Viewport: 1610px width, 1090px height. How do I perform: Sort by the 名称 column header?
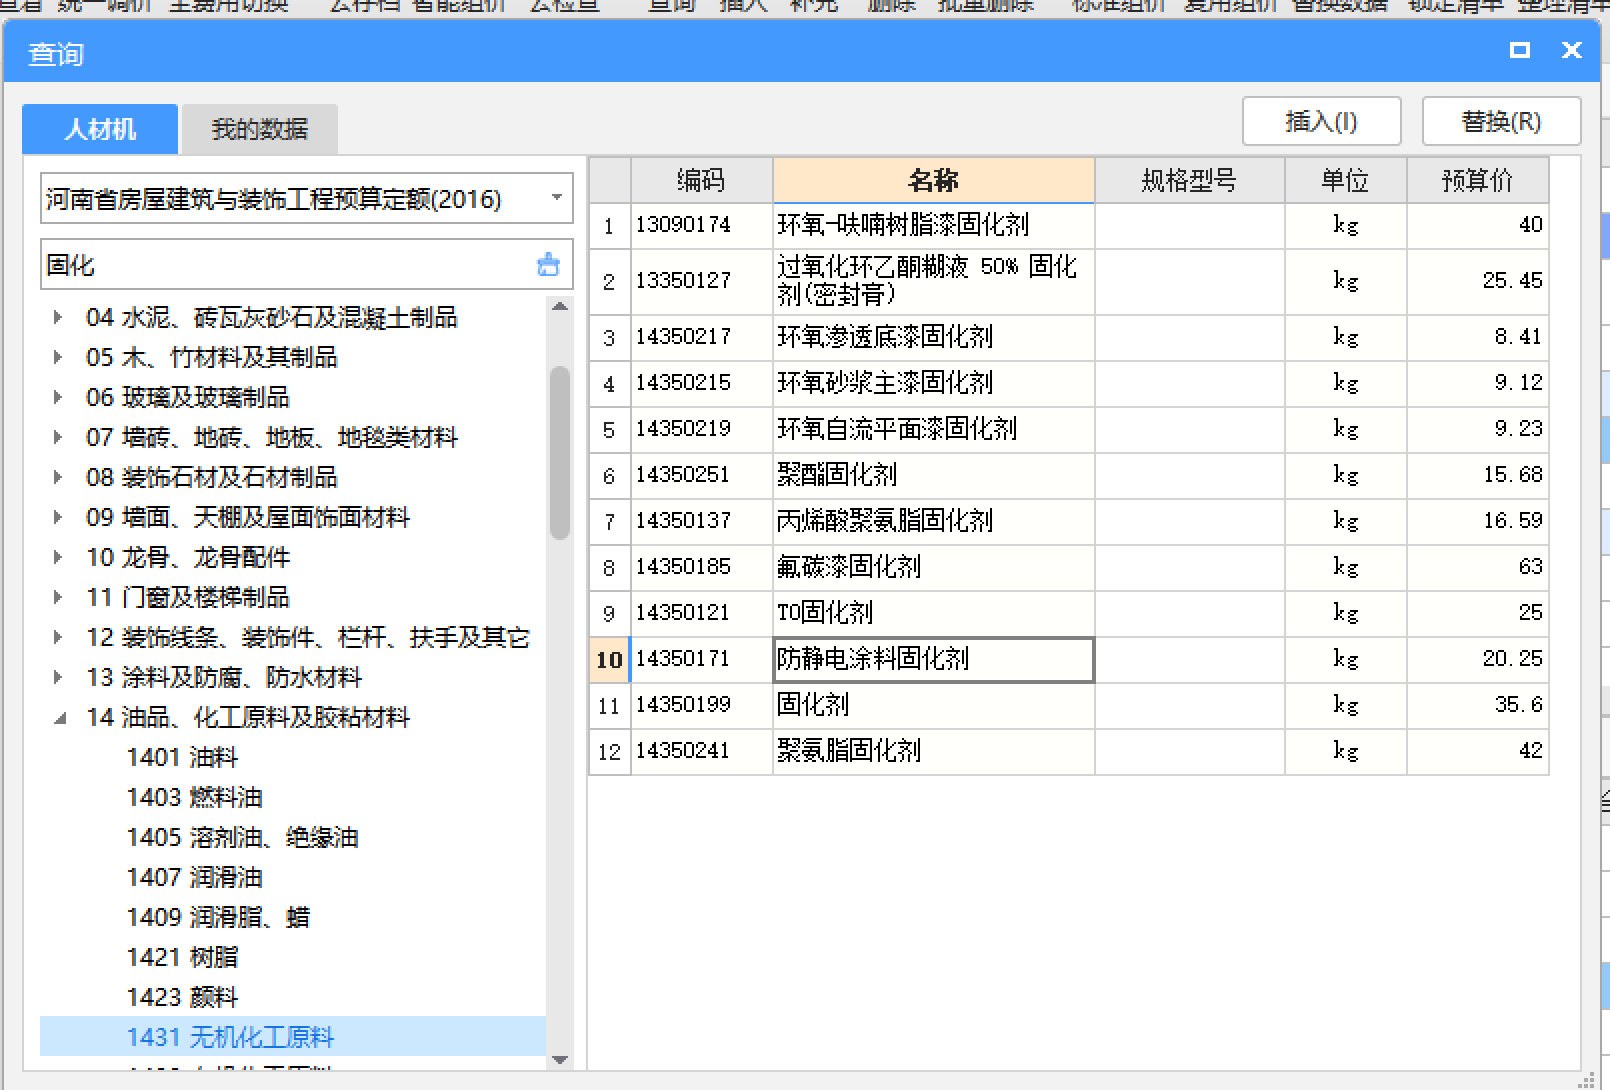pos(933,180)
